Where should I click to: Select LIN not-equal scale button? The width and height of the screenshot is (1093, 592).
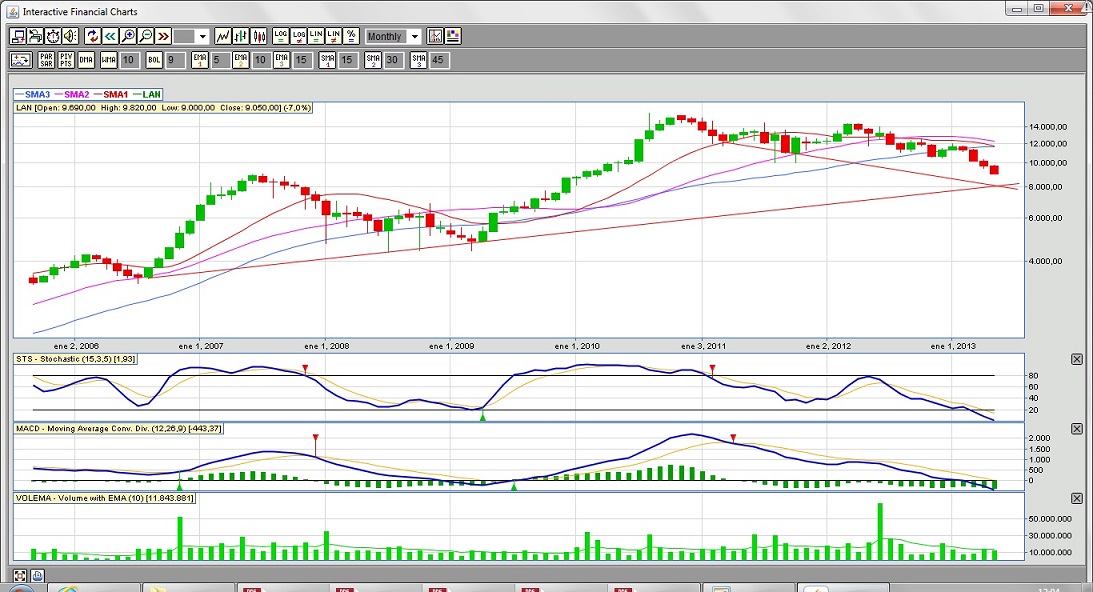pos(333,36)
